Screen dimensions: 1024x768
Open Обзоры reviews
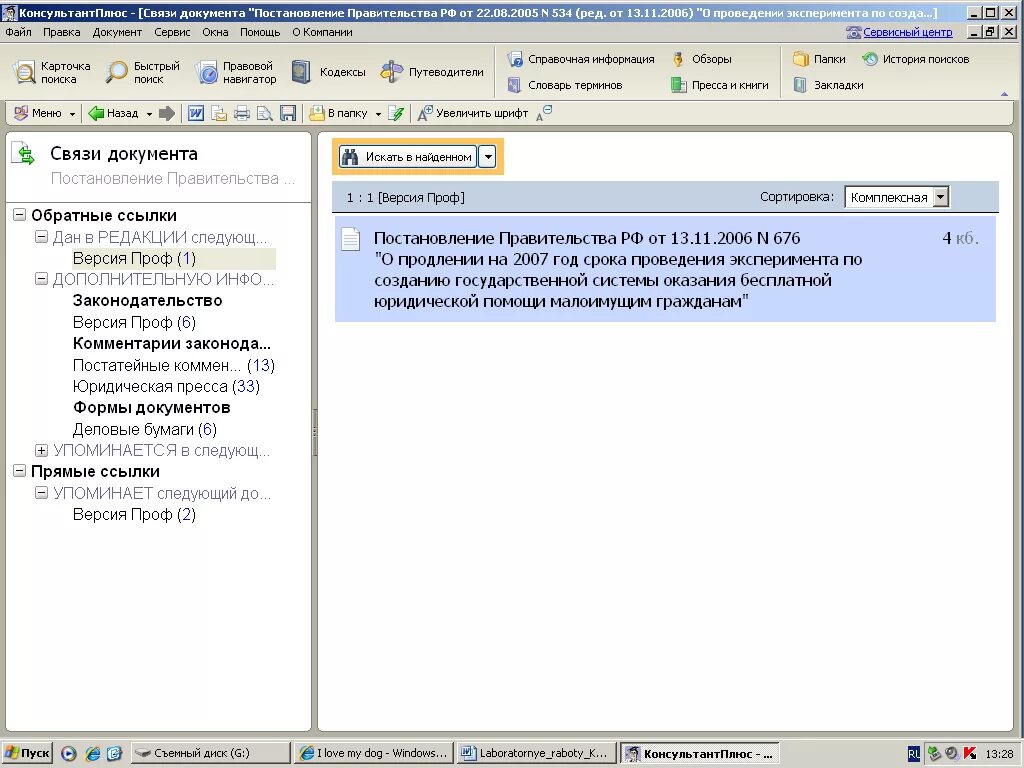701,59
